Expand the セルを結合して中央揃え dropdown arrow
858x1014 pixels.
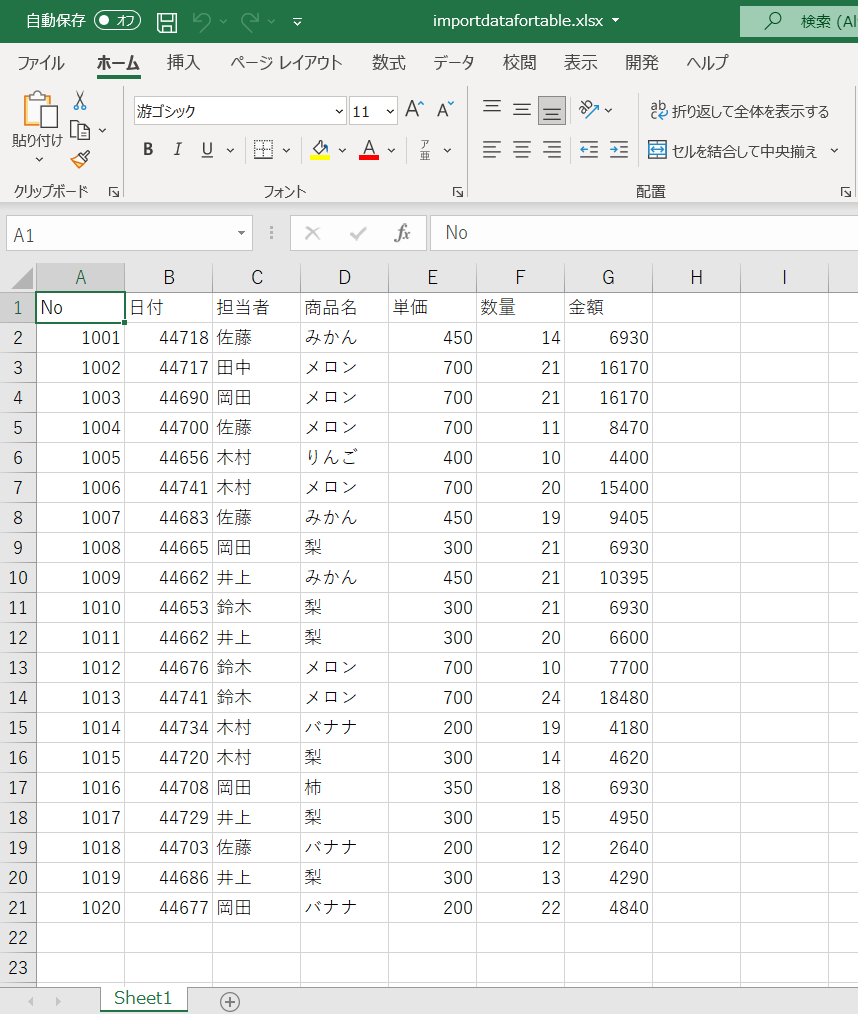click(x=834, y=151)
